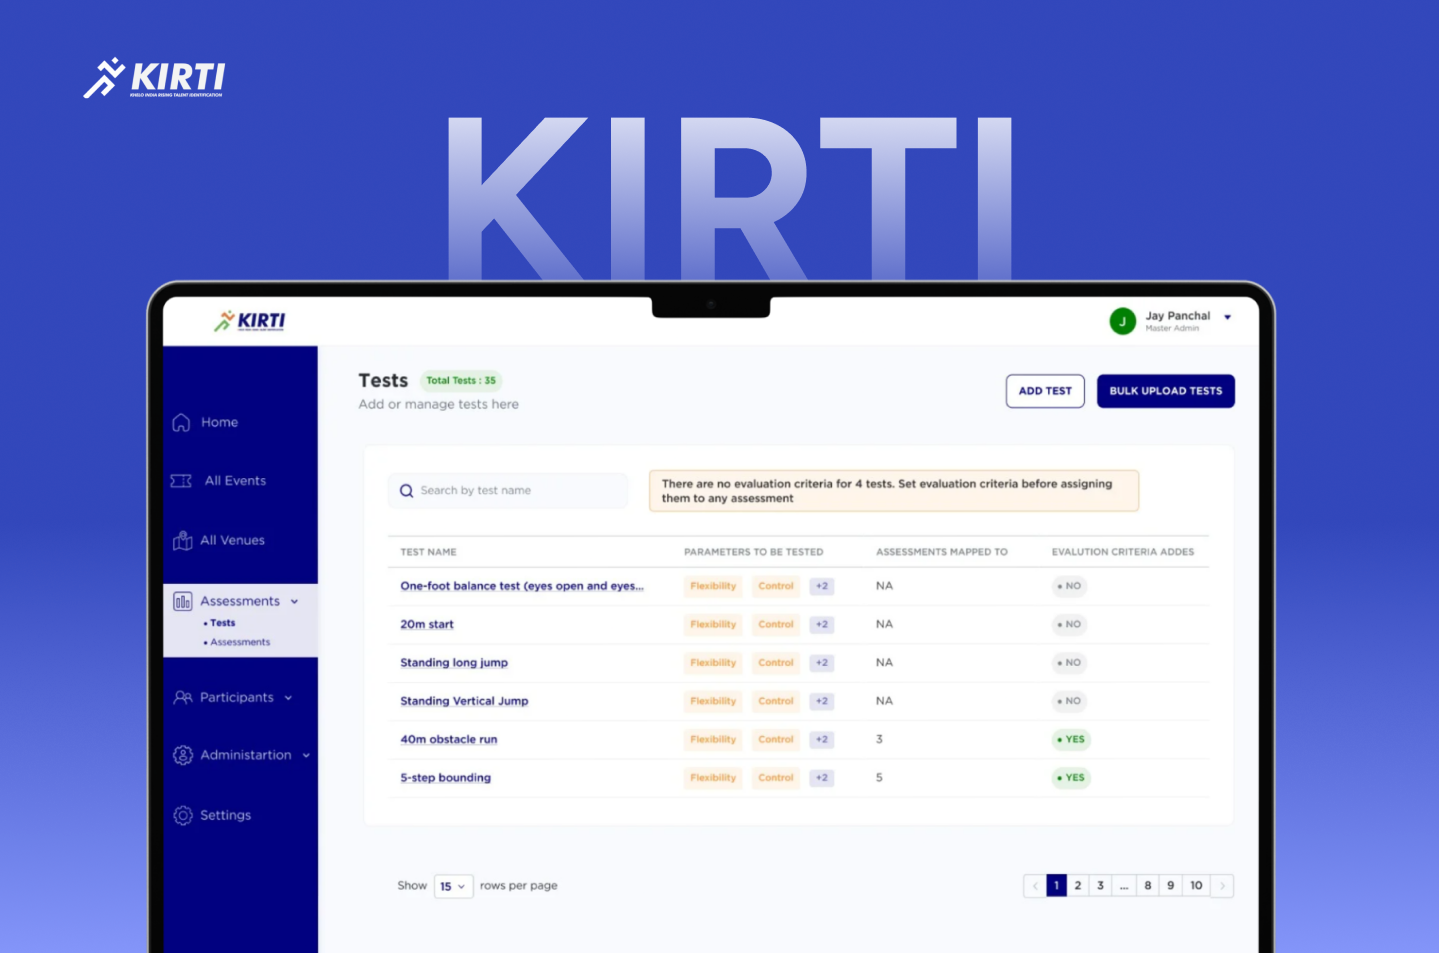Expand +2 parameters for 20m start
The image size is (1439, 954).
[x=822, y=625]
